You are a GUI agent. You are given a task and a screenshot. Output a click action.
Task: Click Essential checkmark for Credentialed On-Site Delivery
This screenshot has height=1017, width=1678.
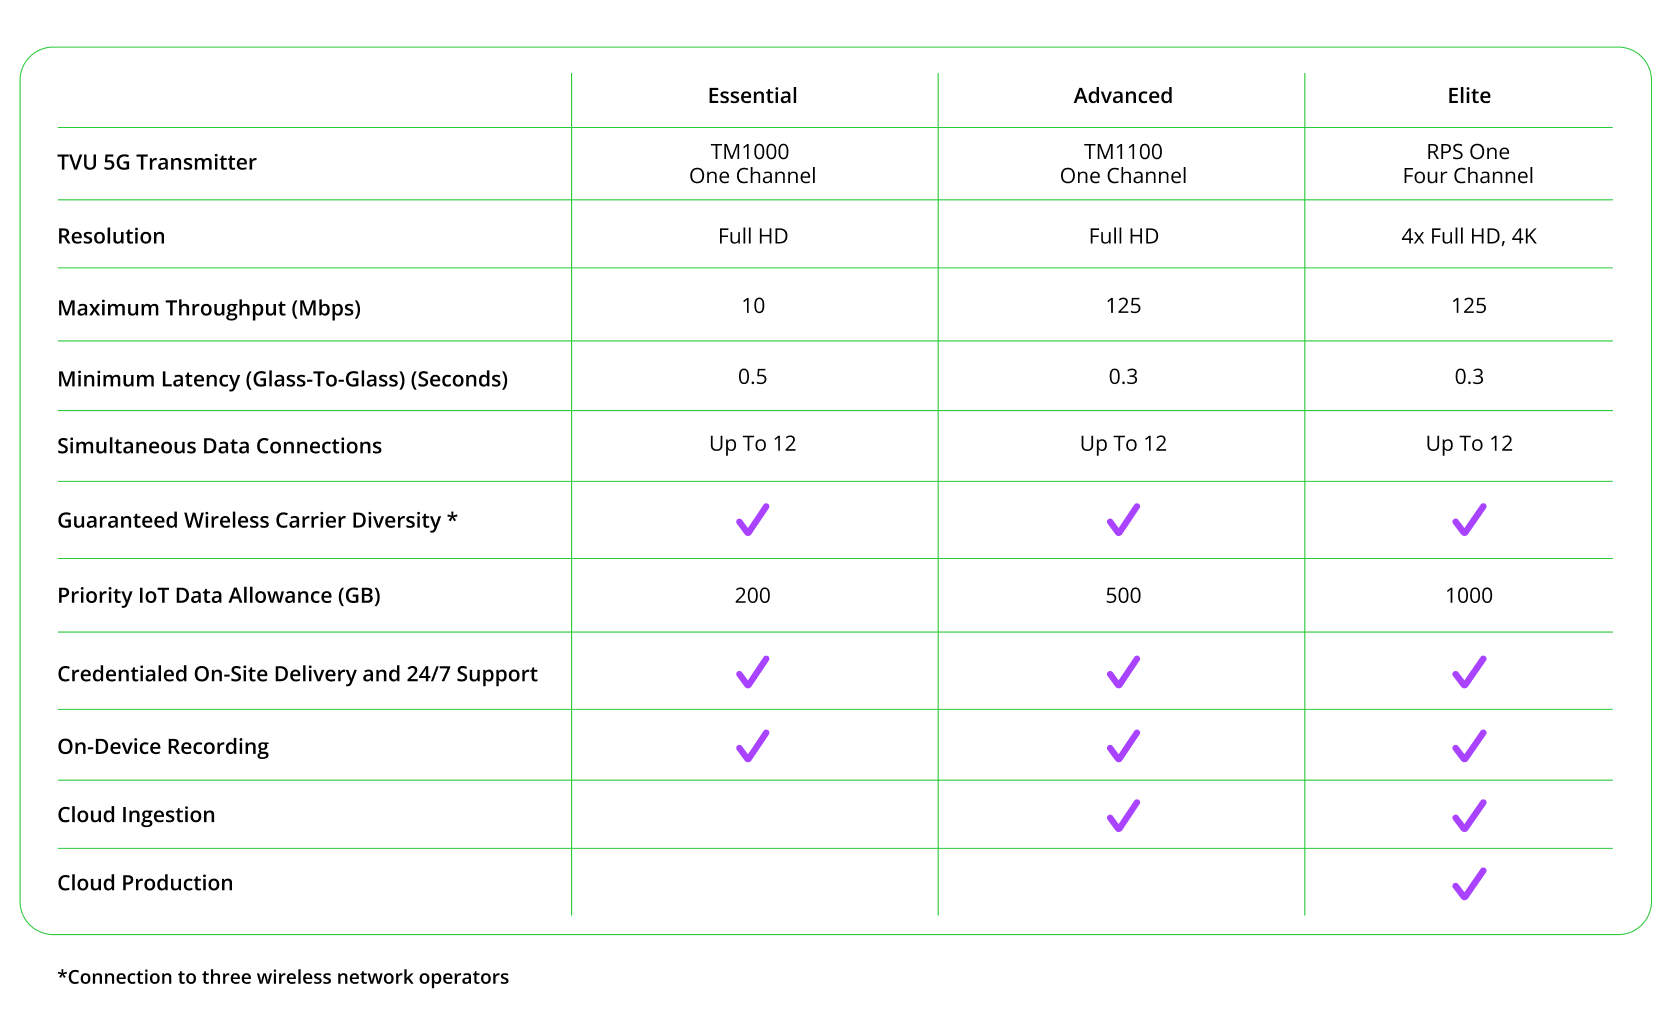(752, 672)
